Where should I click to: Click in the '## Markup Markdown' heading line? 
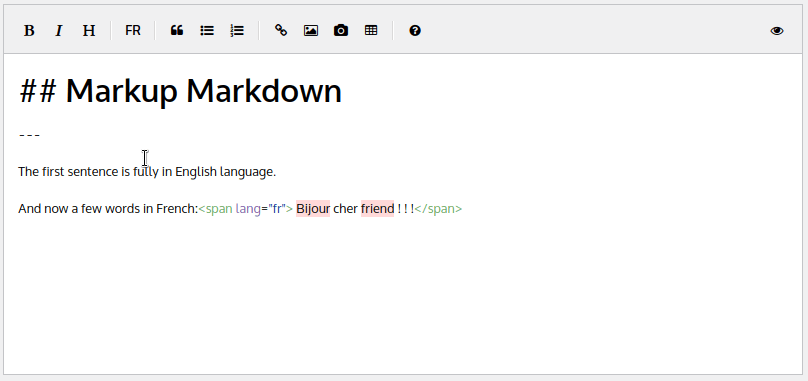[x=180, y=91]
